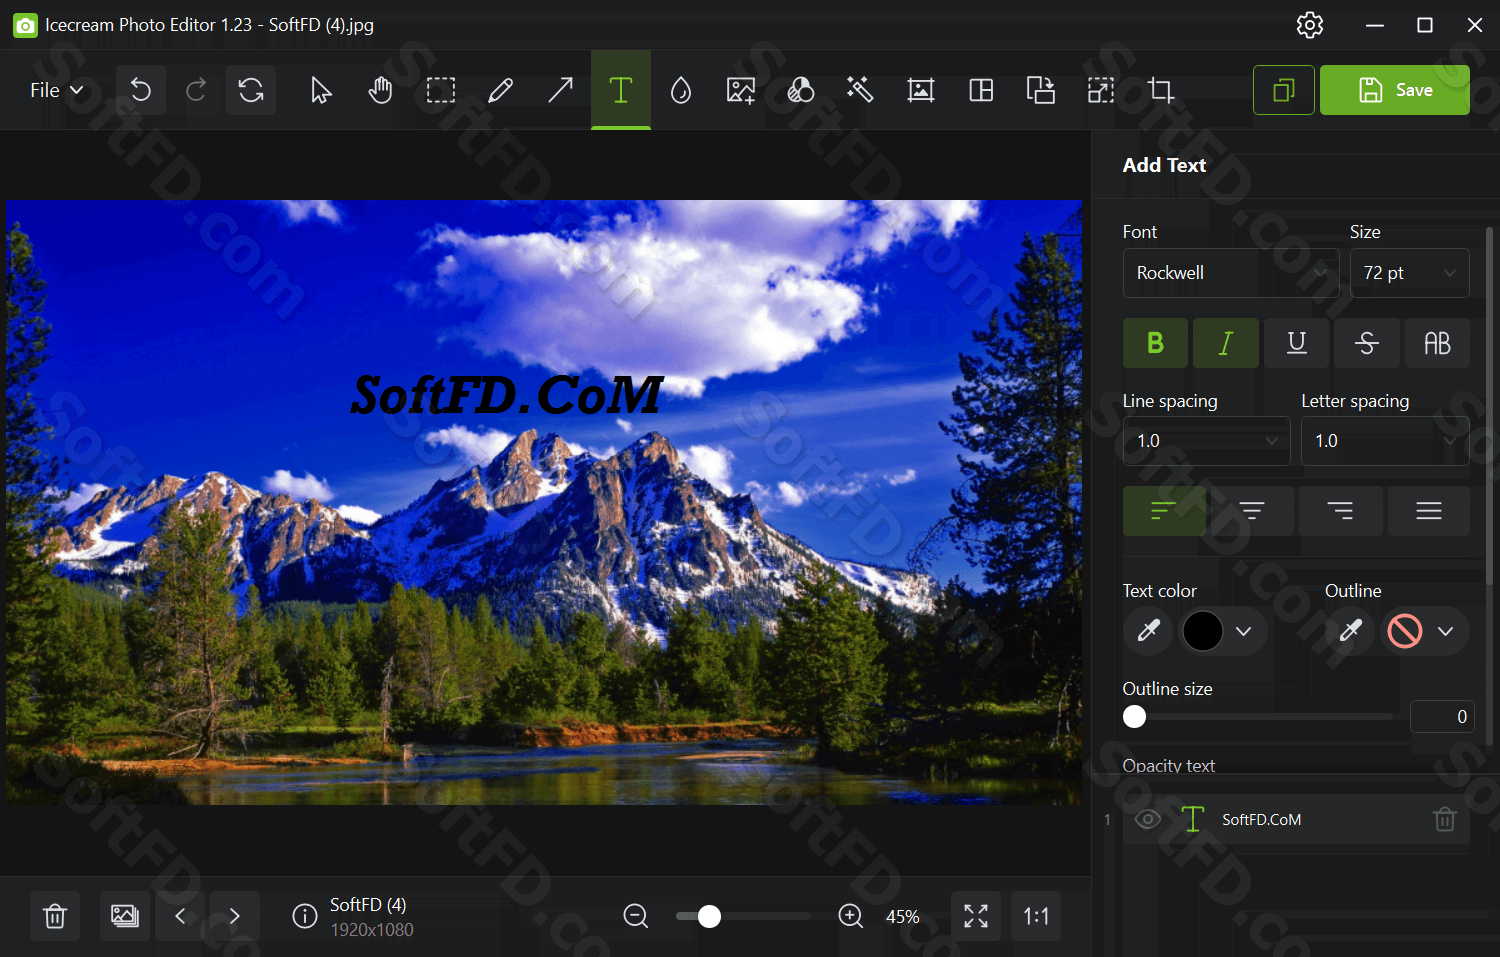Open the File menu
The width and height of the screenshot is (1500, 957).
56,90
